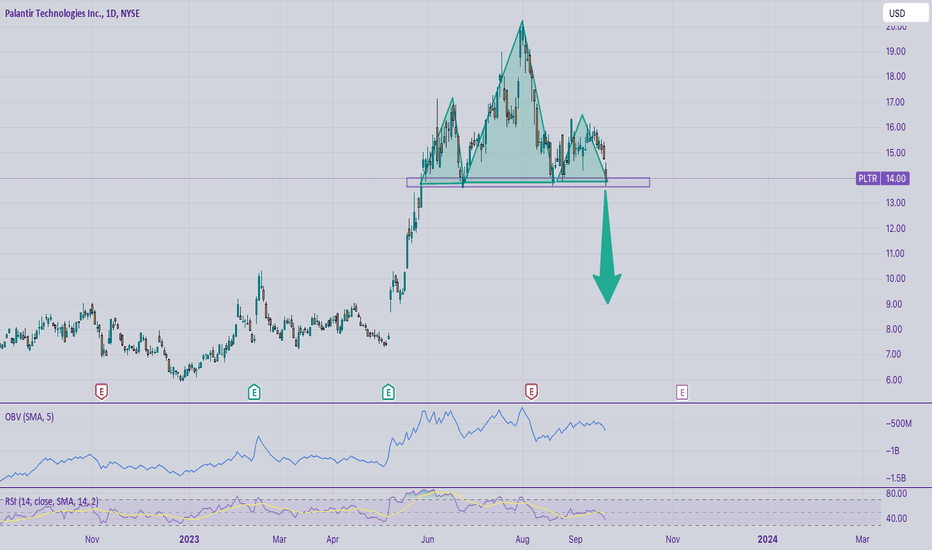Click the −500M OBV scale label
Viewport: 932px width, 550px height.
point(898,423)
